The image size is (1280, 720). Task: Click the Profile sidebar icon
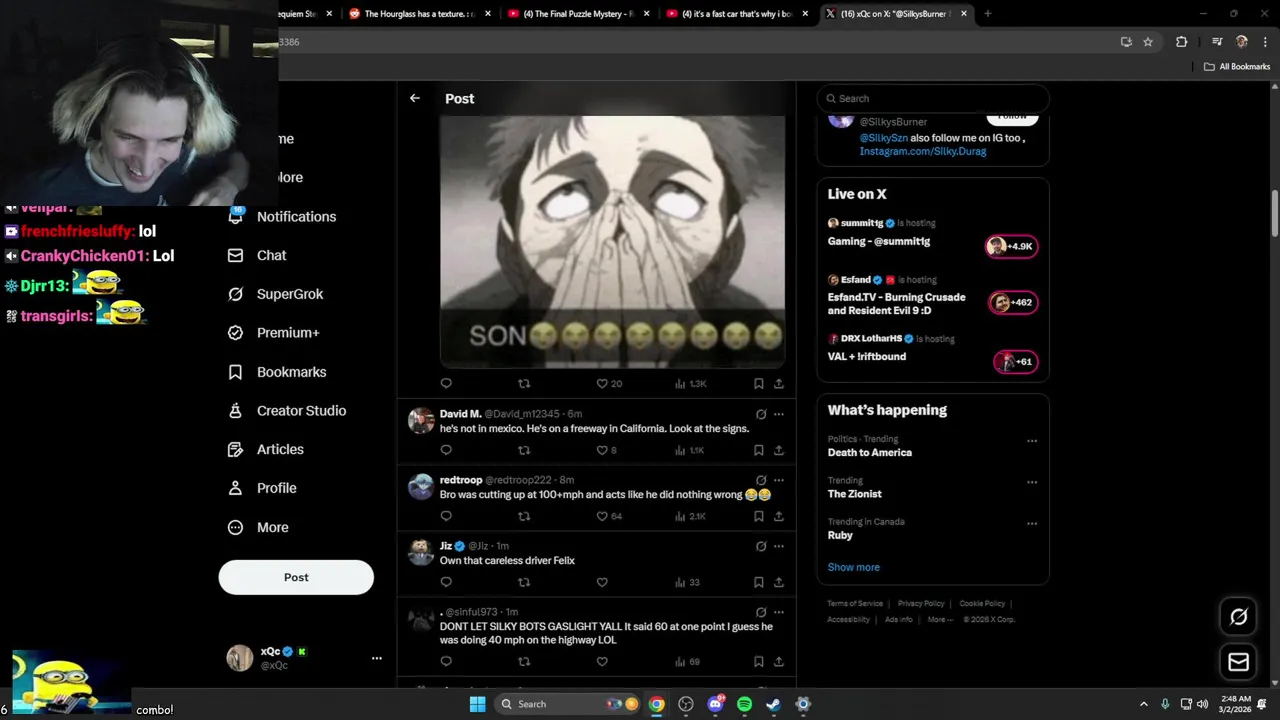[235, 488]
